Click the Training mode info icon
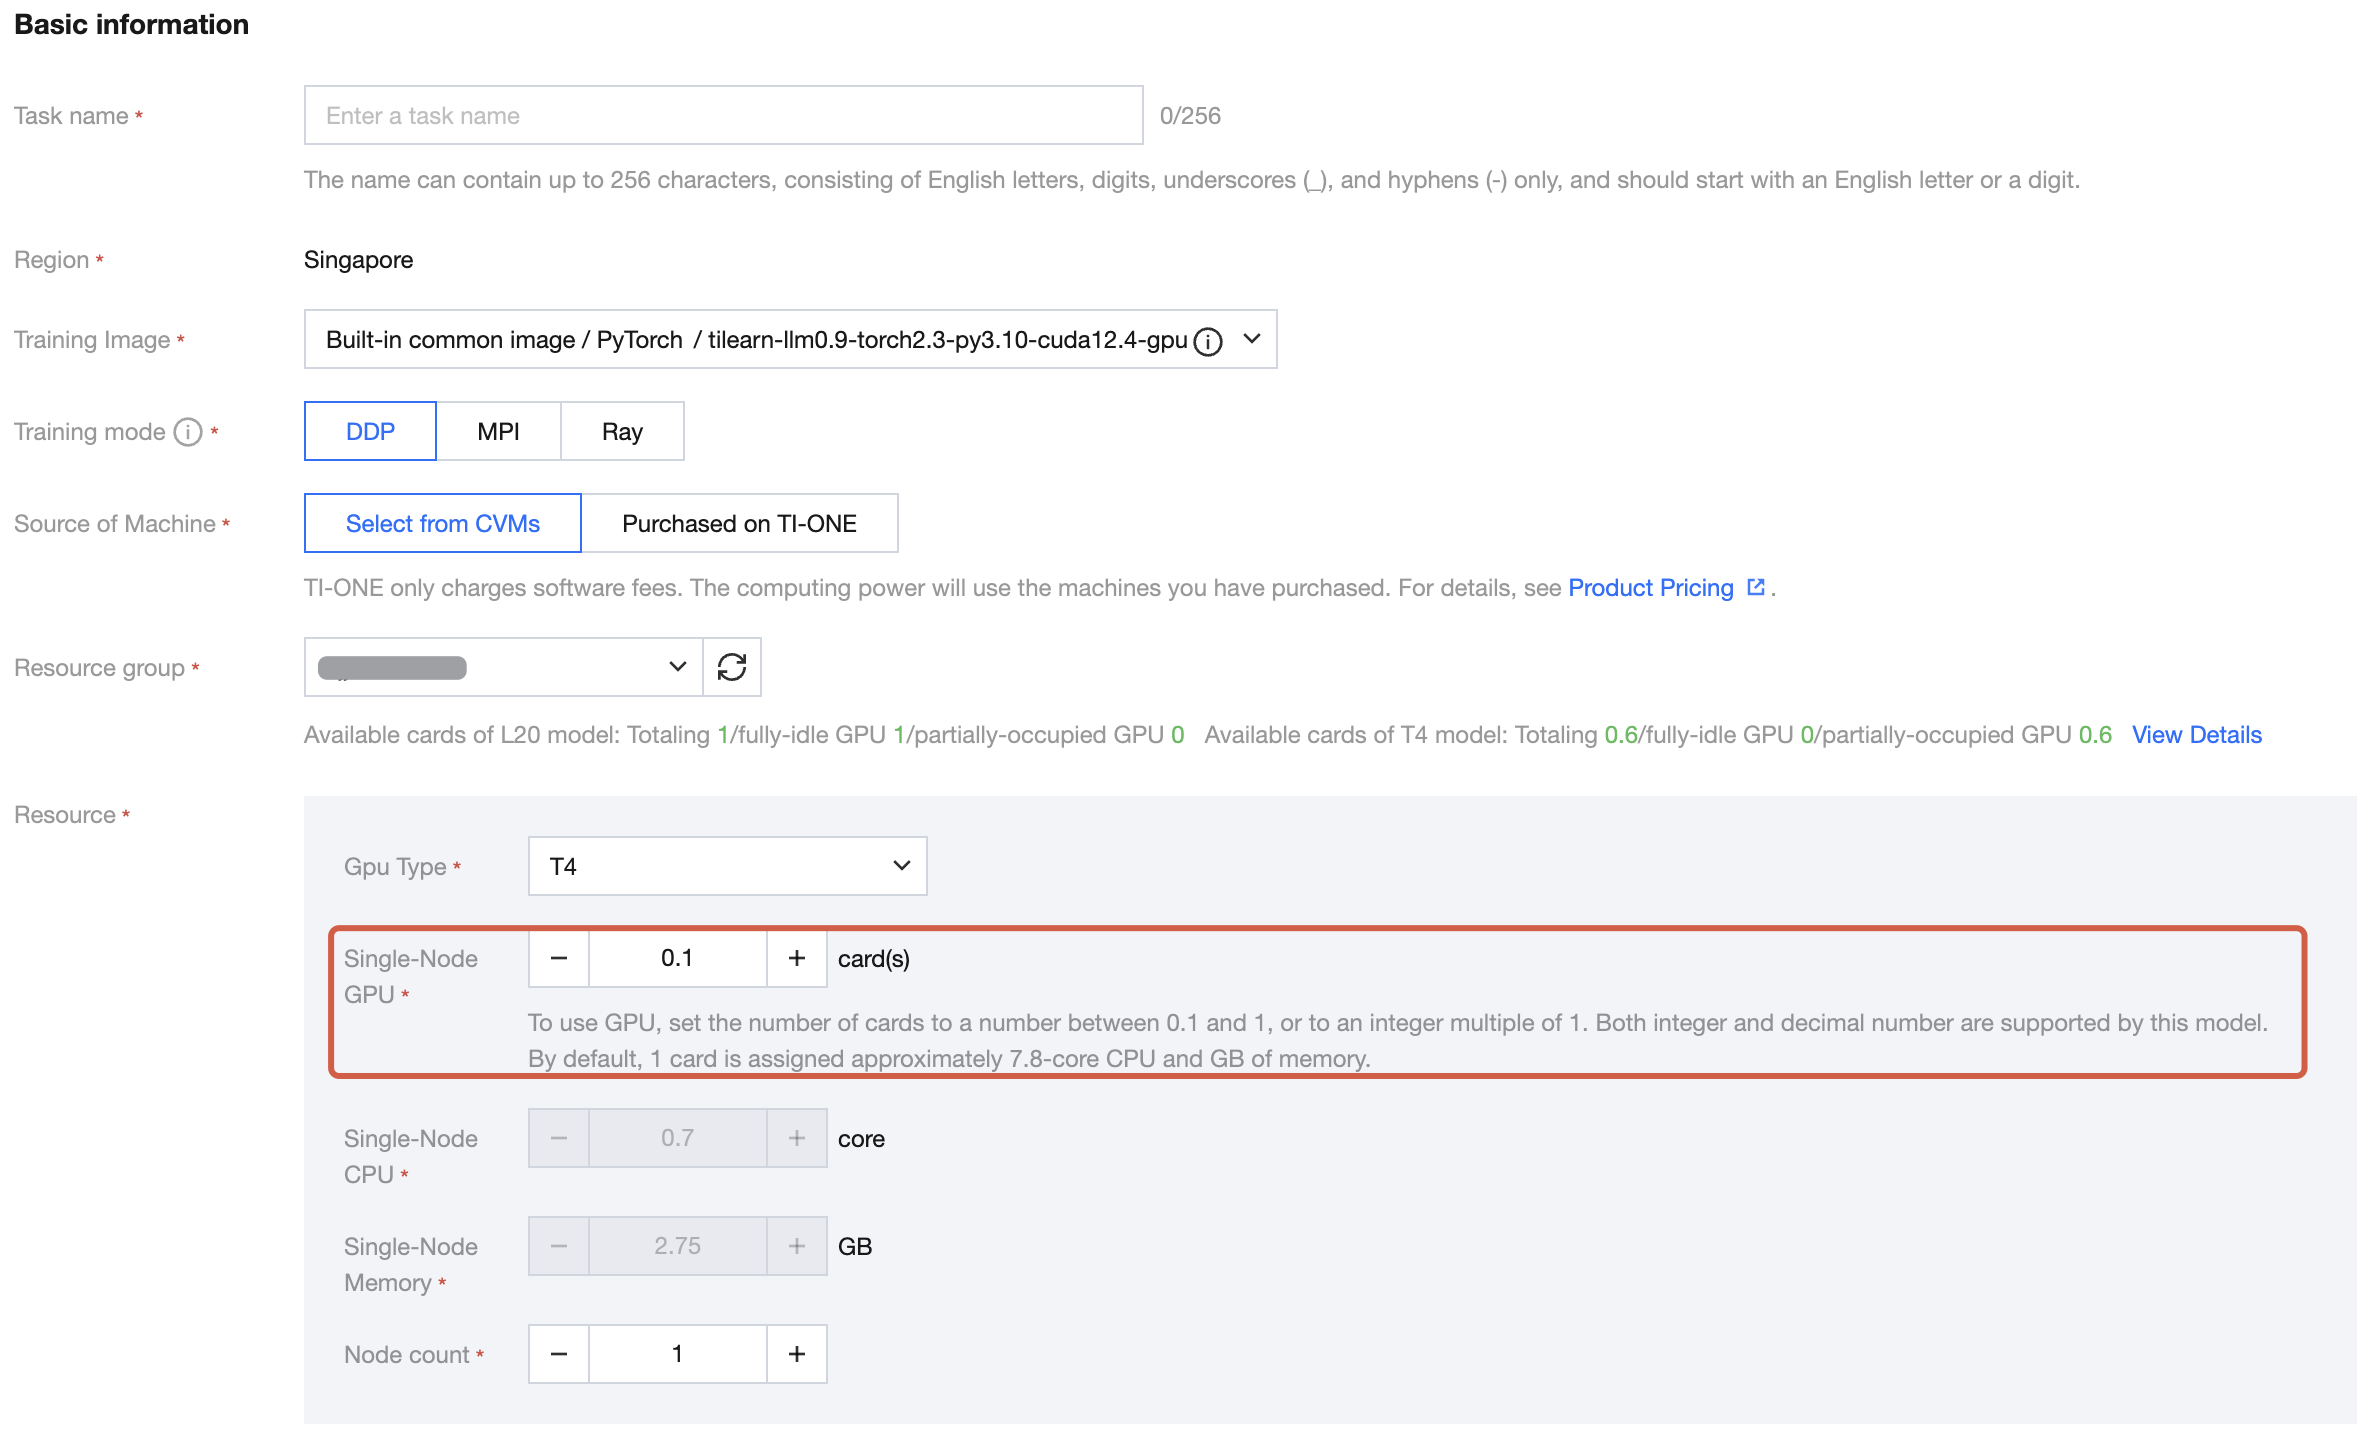Screen dimensions: 2372x1438 pyautogui.click(x=188, y=432)
